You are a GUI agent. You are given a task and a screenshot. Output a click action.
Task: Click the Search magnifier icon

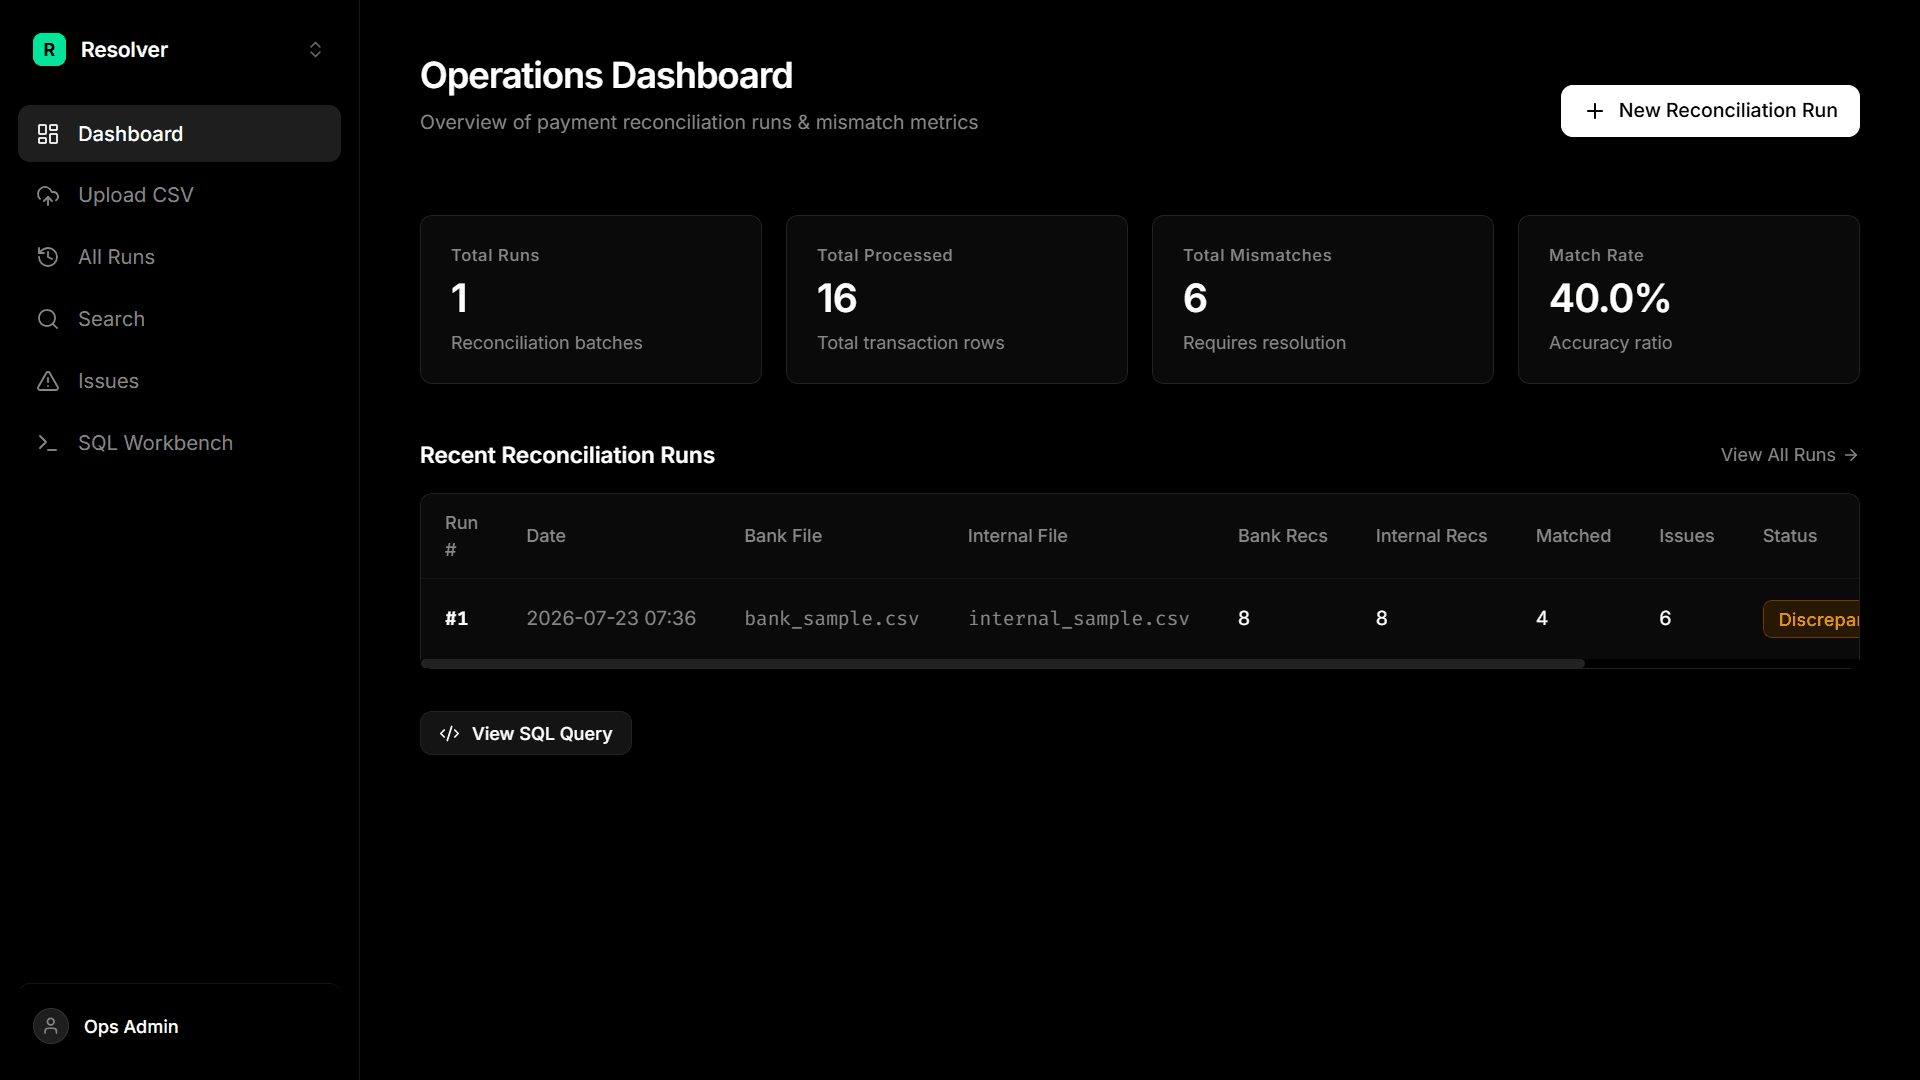click(x=48, y=319)
